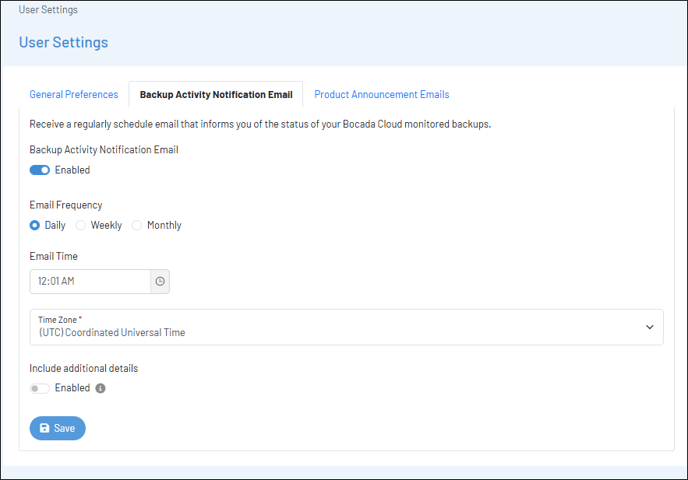Select the Daily frequency radio button

pyautogui.click(x=35, y=225)
